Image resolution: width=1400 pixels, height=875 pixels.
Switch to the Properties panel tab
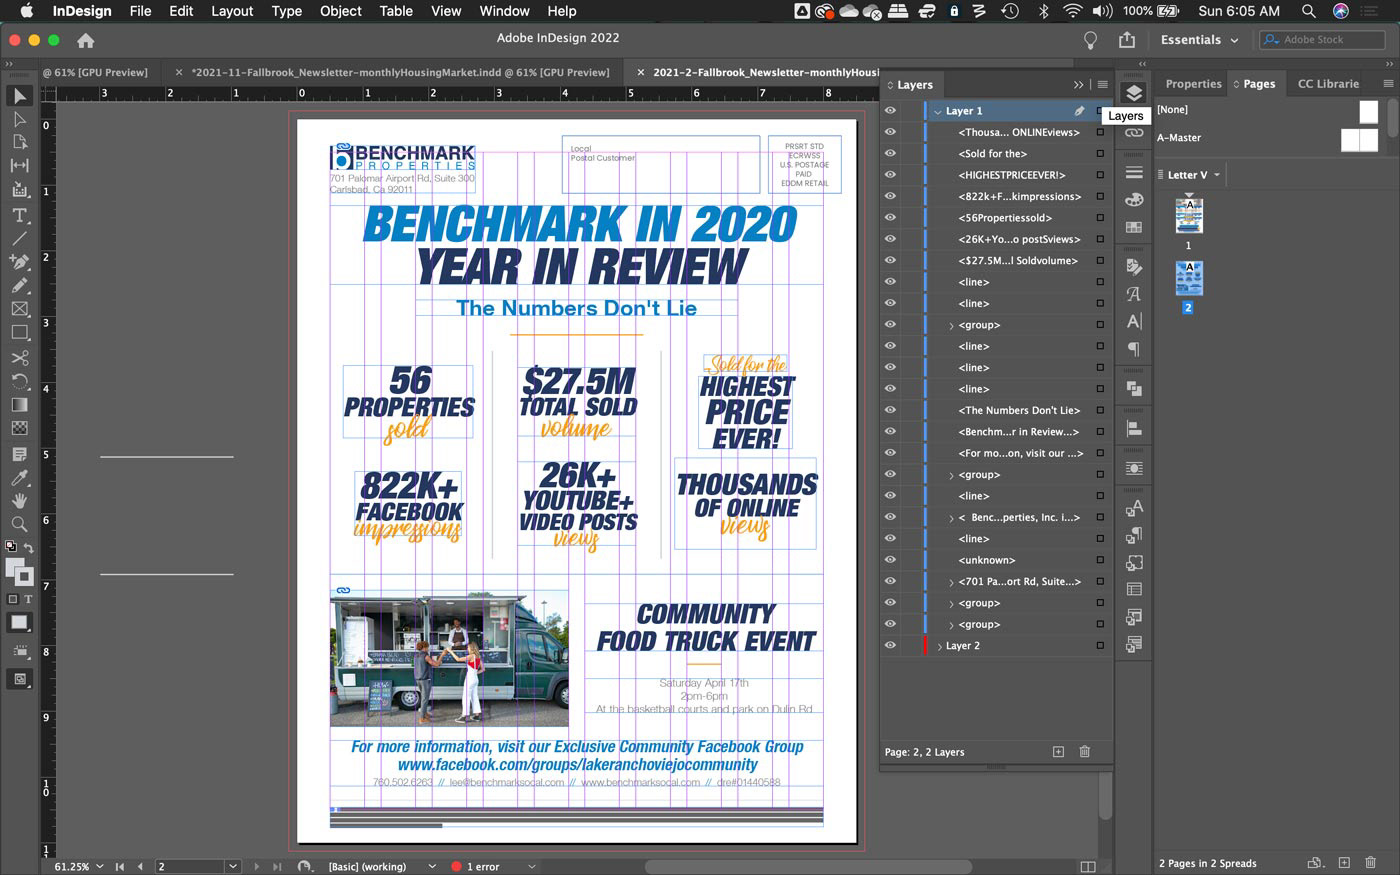(x=1193, y=84)
